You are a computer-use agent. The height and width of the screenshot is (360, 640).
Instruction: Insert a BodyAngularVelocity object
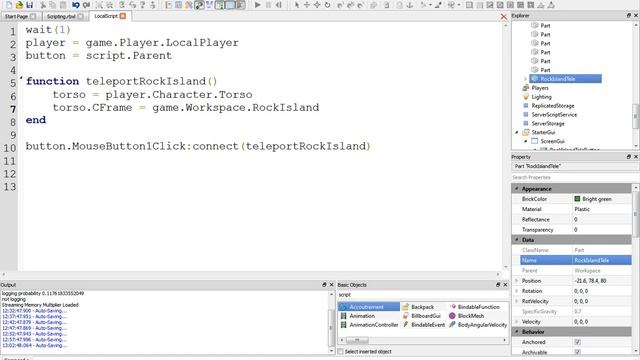pyautogui.click(x=478, y=325)
